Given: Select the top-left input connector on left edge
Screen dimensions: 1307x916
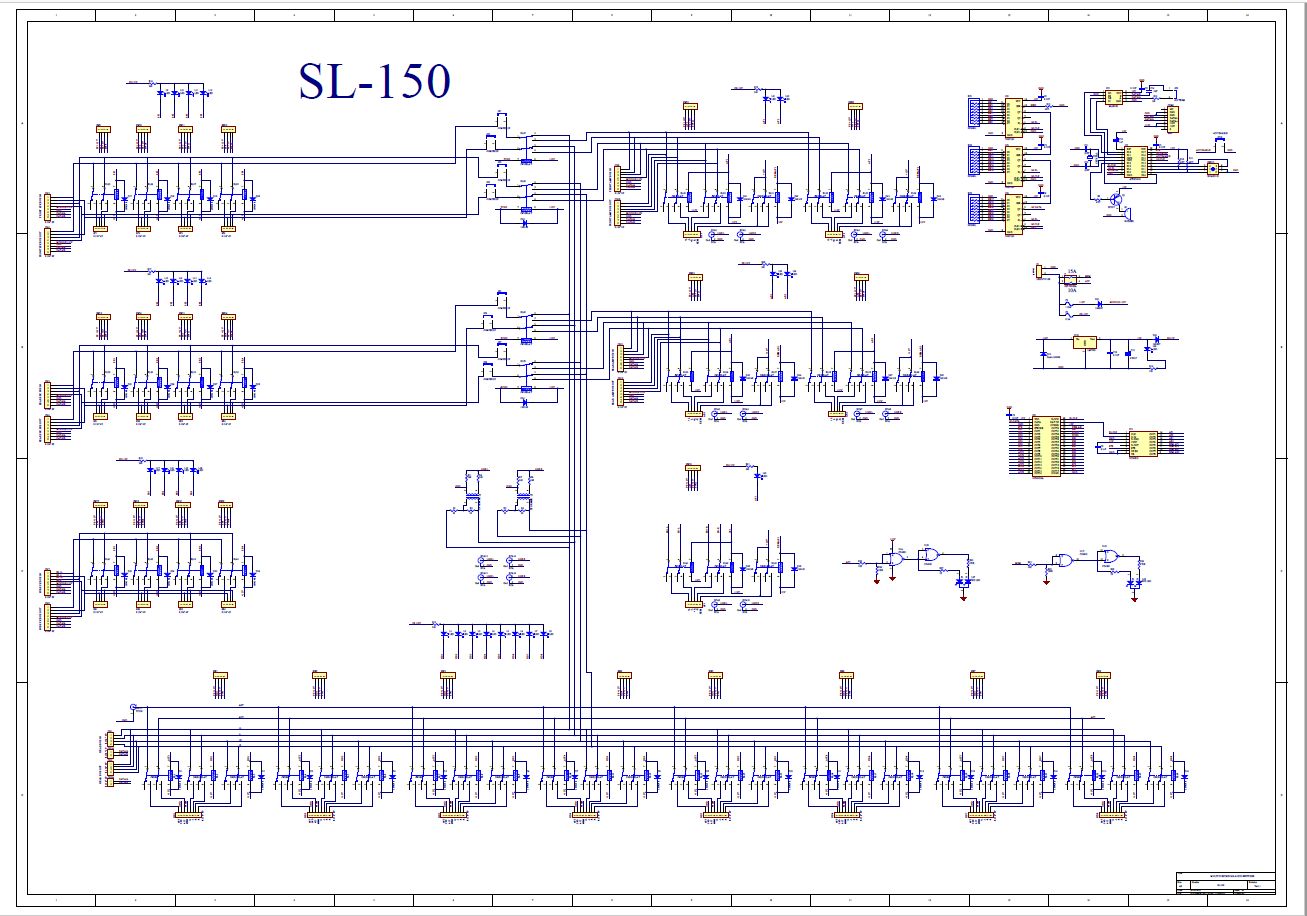Looking at the screenshot, I should pyautogui.click(x=45, y=207).
